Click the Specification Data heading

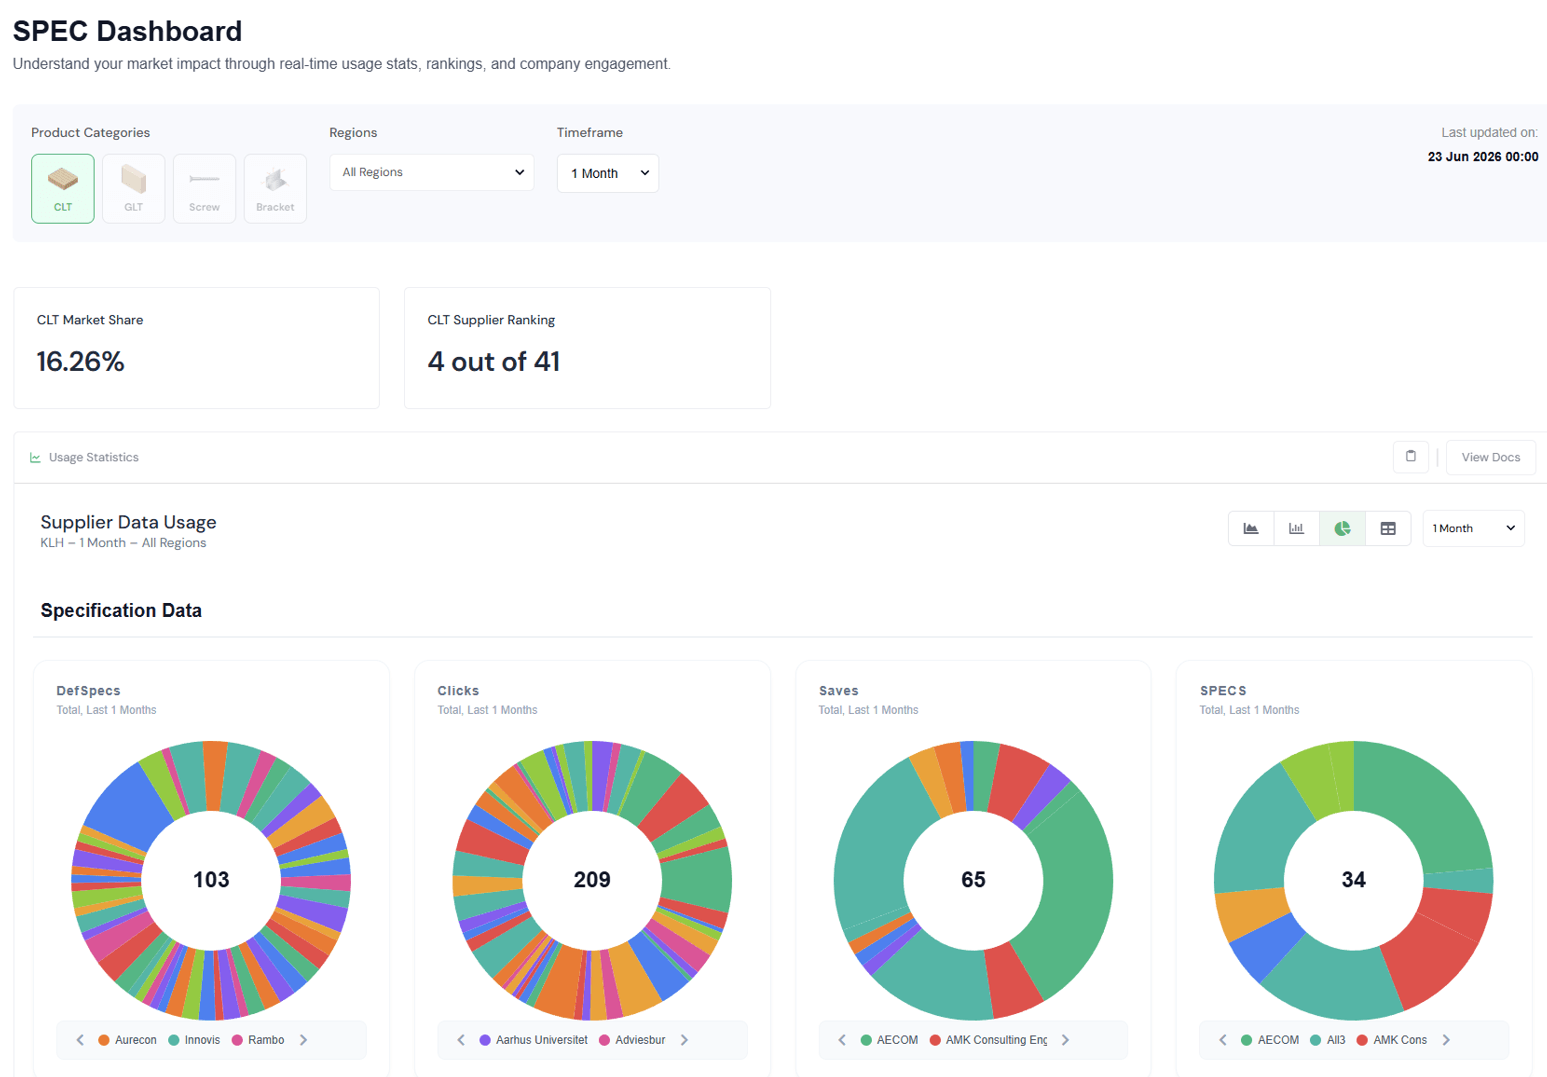[121, 610]
